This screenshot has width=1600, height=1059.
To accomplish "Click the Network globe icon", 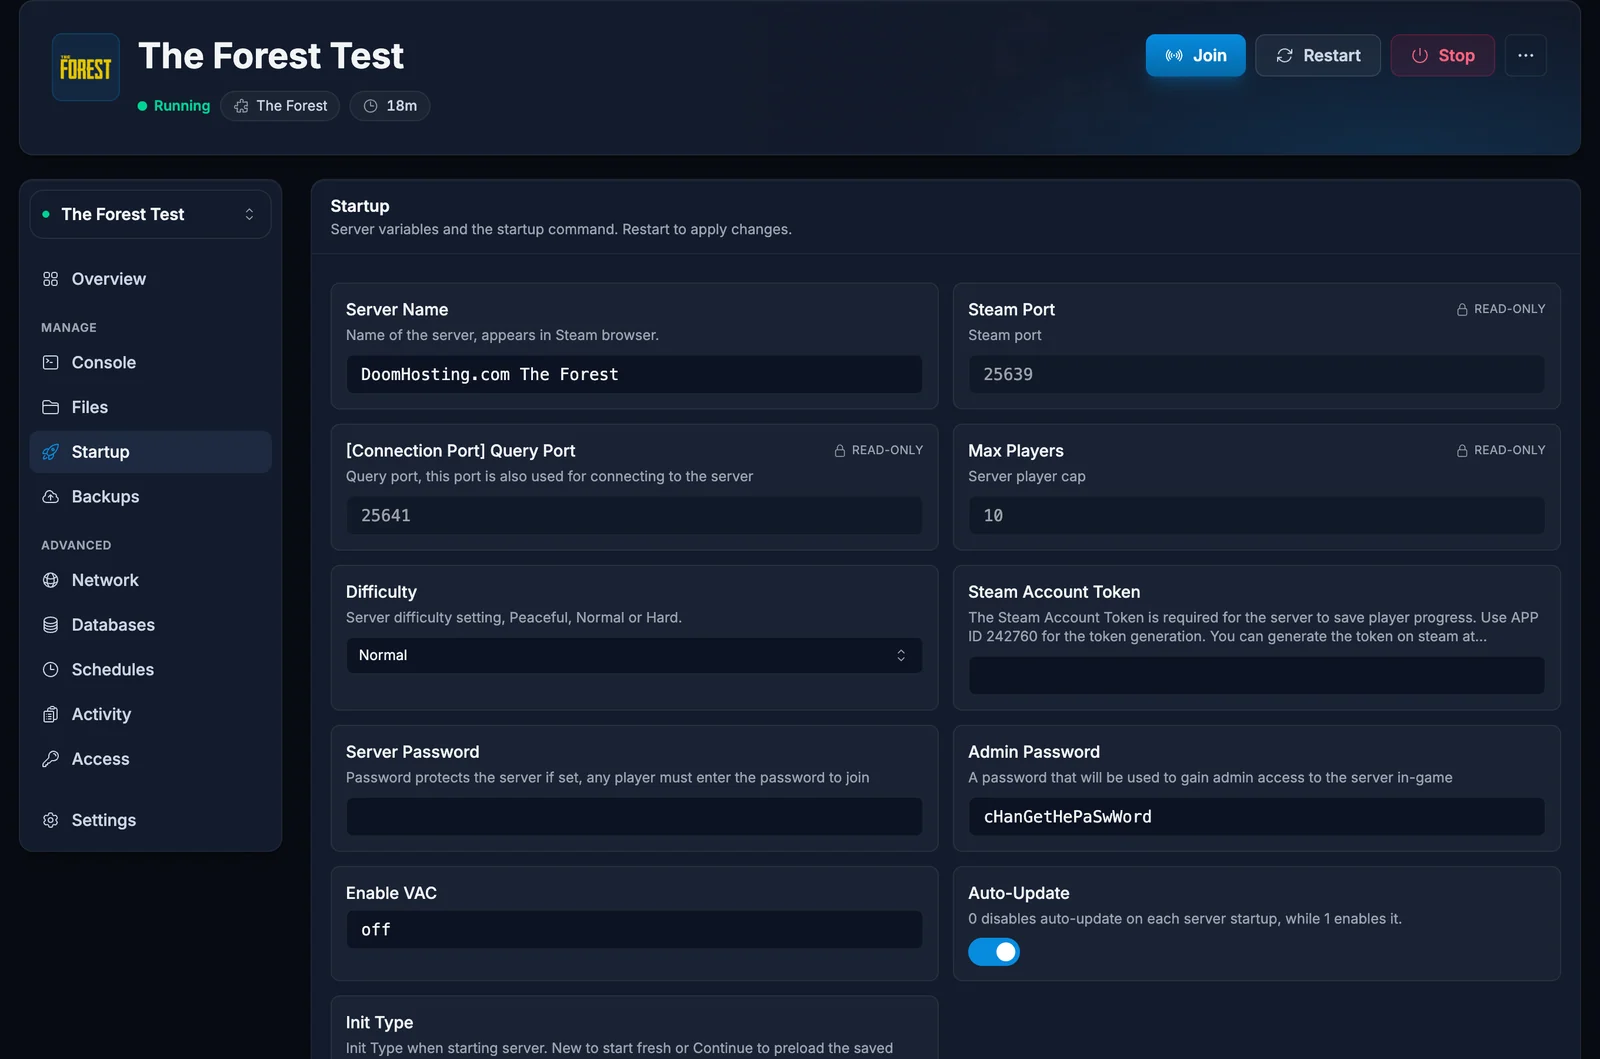I will [51, 580].
